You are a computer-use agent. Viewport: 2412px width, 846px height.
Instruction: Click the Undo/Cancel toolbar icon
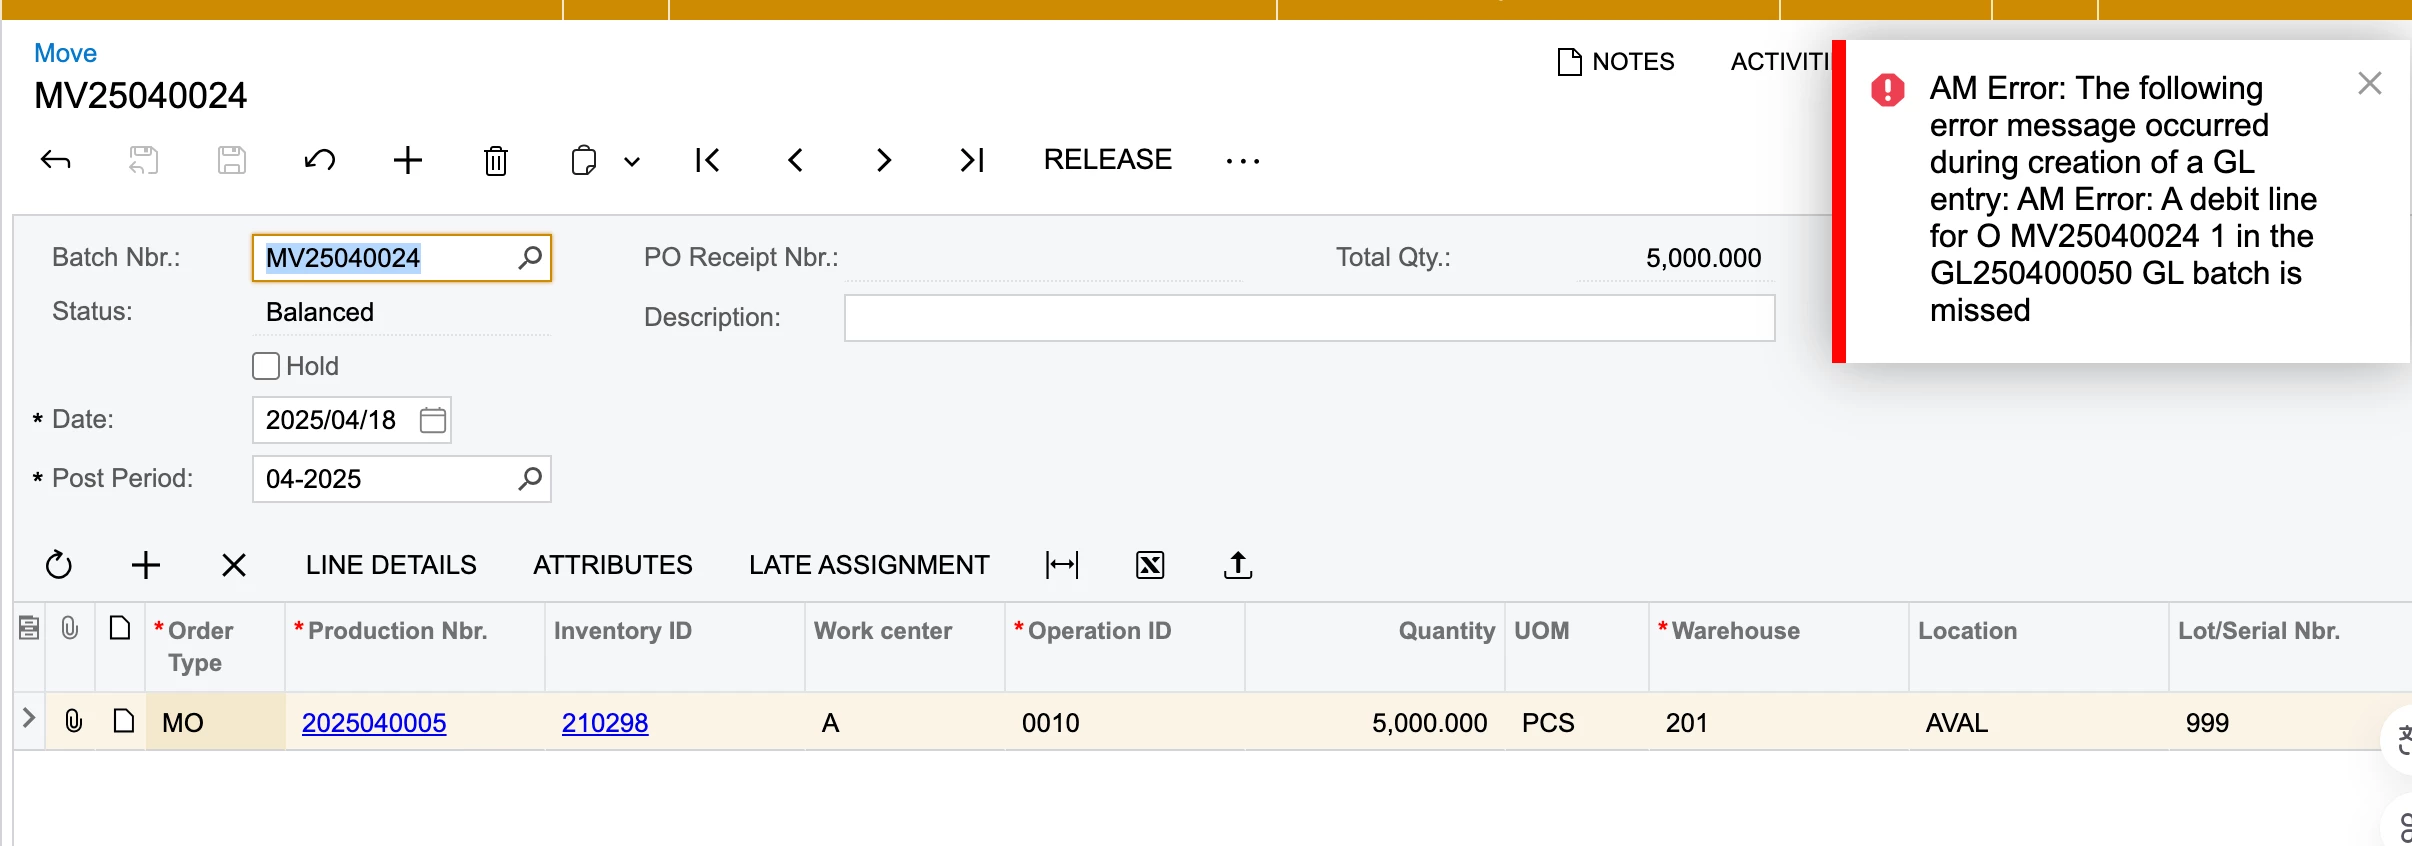320,160
